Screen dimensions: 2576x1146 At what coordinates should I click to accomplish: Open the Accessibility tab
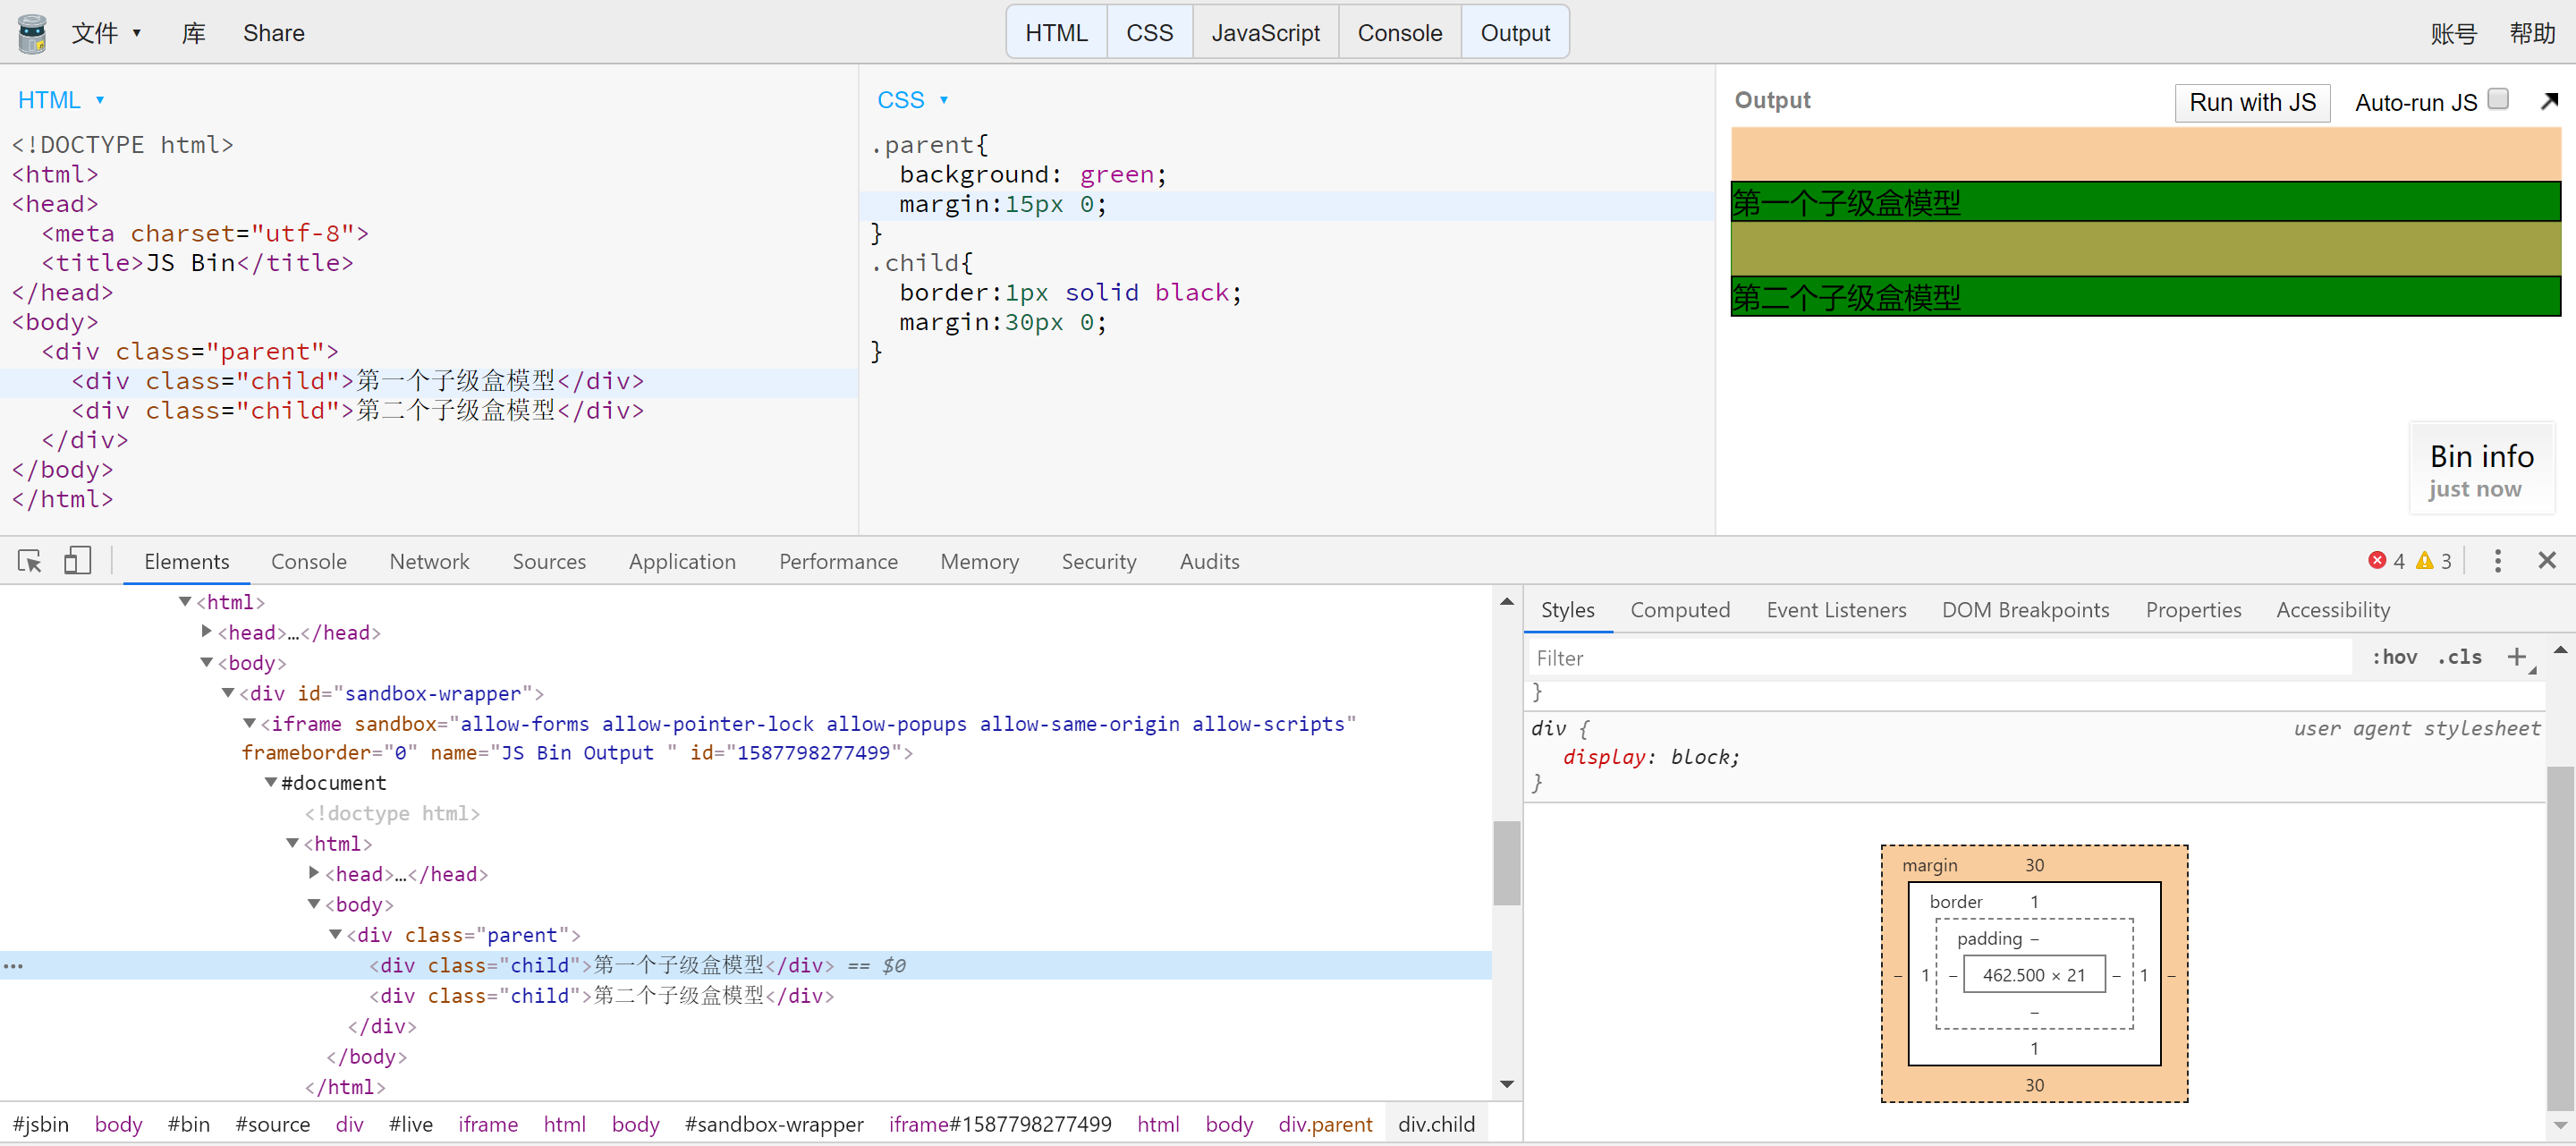point(2333,609)
